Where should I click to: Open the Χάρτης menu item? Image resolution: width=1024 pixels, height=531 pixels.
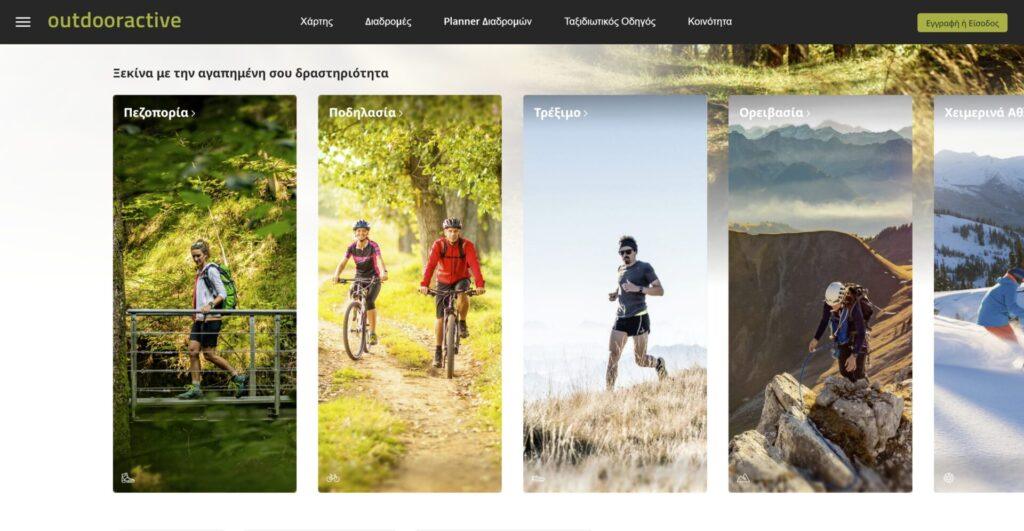pyautogui.click(x=316, y=22)
